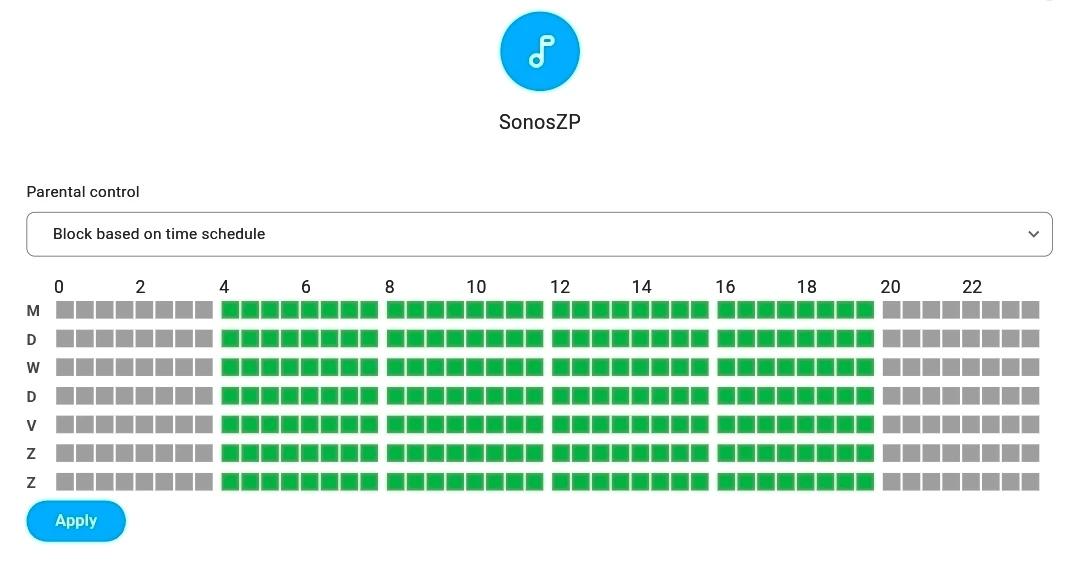Image resolution: width=1080 pixels, height=573 pixels.
Task: Disable the M row cell under hour 12
Action: point(561,310)
